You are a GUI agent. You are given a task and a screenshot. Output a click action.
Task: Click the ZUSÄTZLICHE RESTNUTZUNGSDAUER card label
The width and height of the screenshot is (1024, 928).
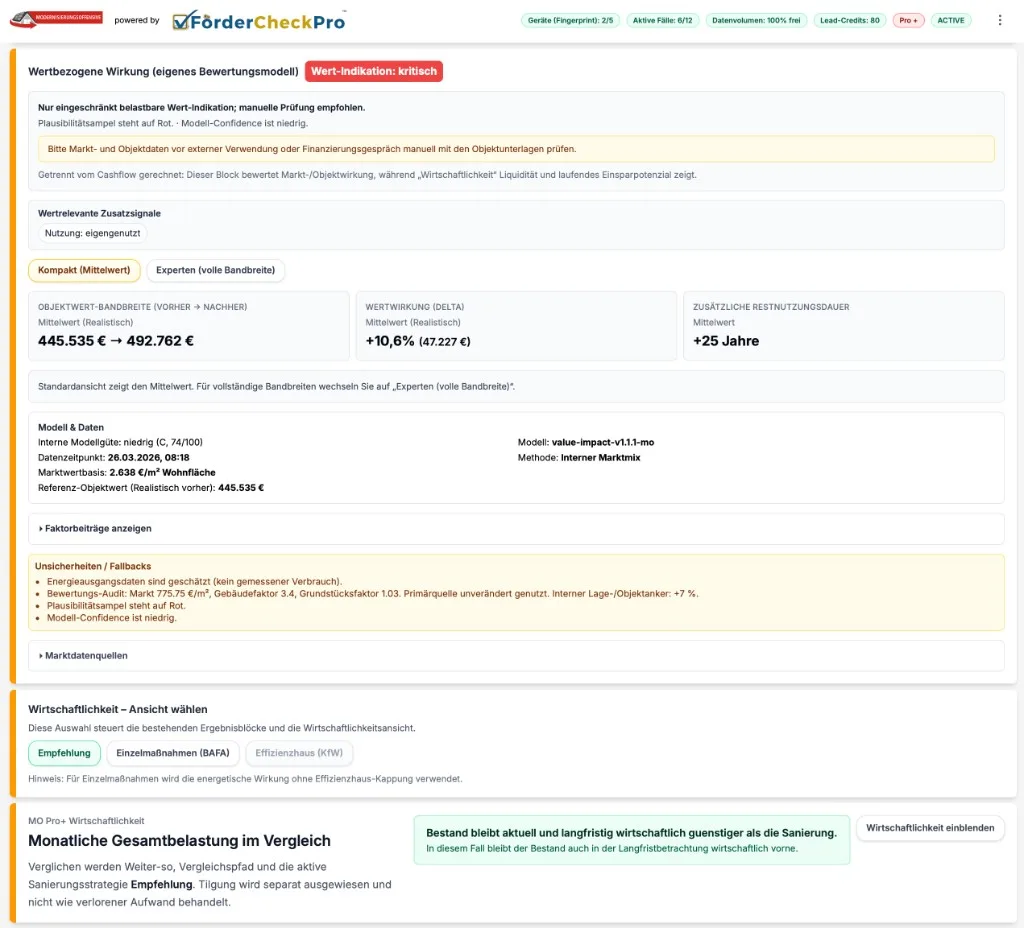click(771, 307)
